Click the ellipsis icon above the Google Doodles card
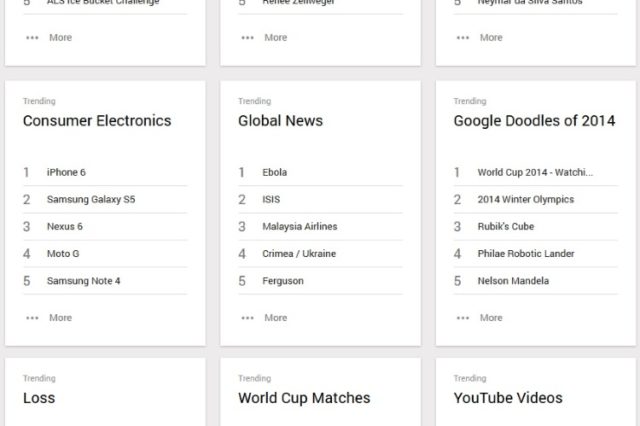The height and width of the screenshot is (426, 640). pos(463,38)
